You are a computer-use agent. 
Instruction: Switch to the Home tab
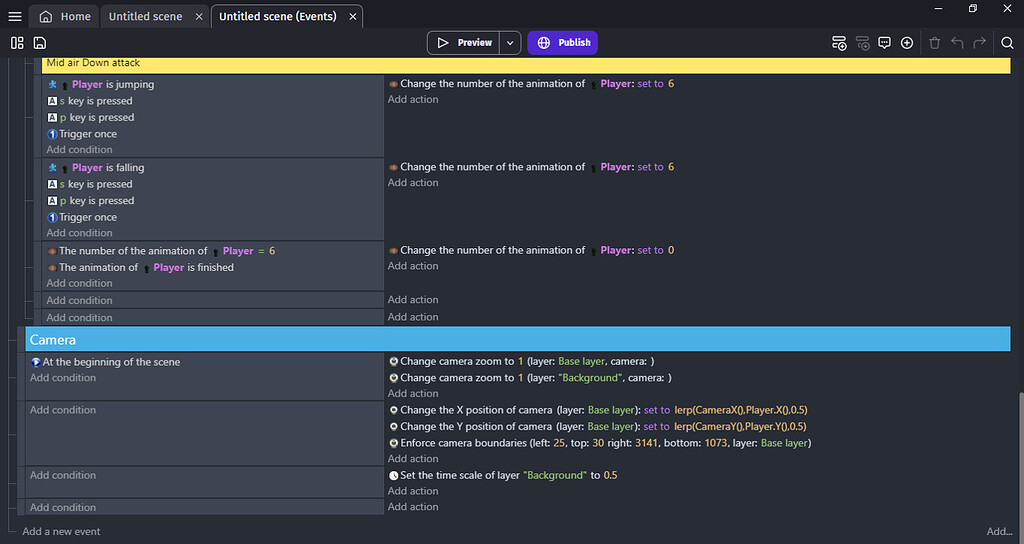click(x=65, y=16)
